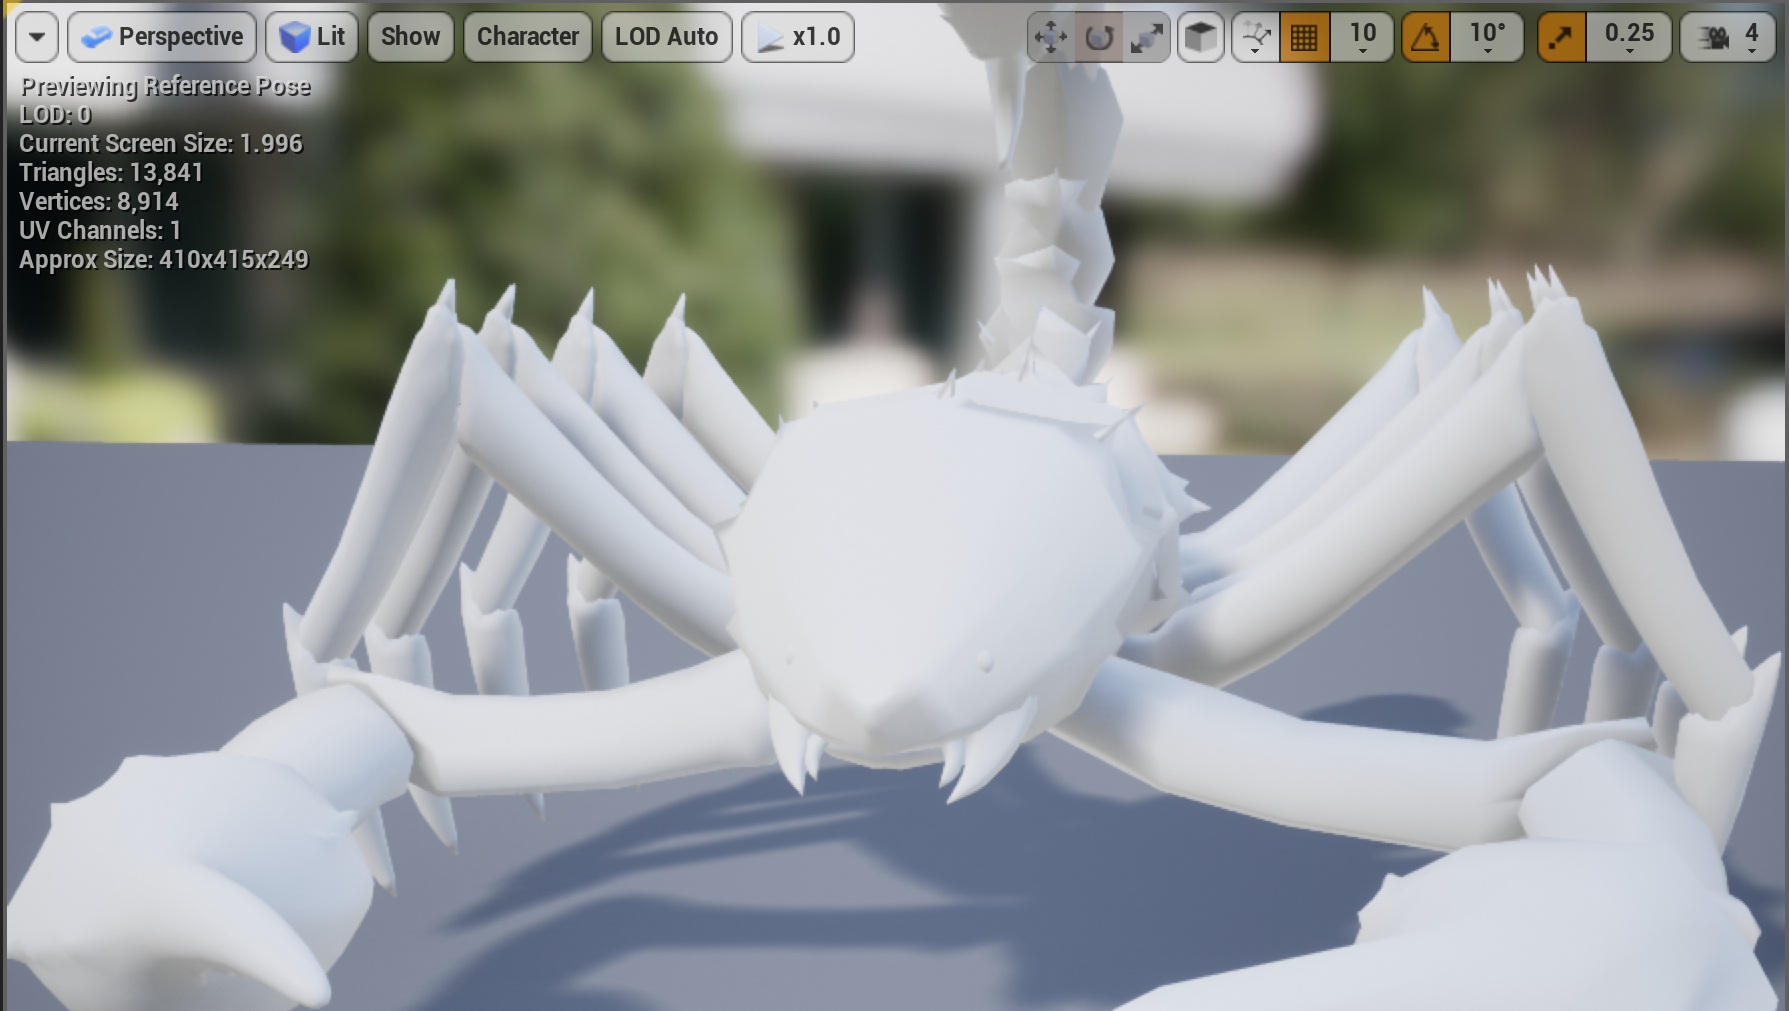Open the grid snap size 10 dropdown

(x=1361, y=36)
